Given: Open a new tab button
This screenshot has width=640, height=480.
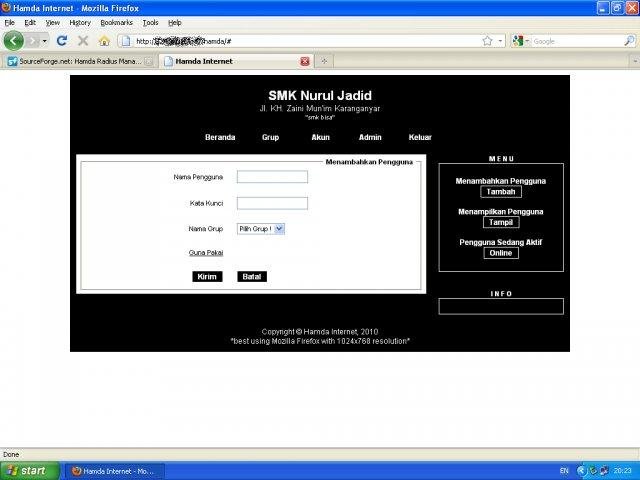Looking at the screenshot, I should (x=324, y=61).
